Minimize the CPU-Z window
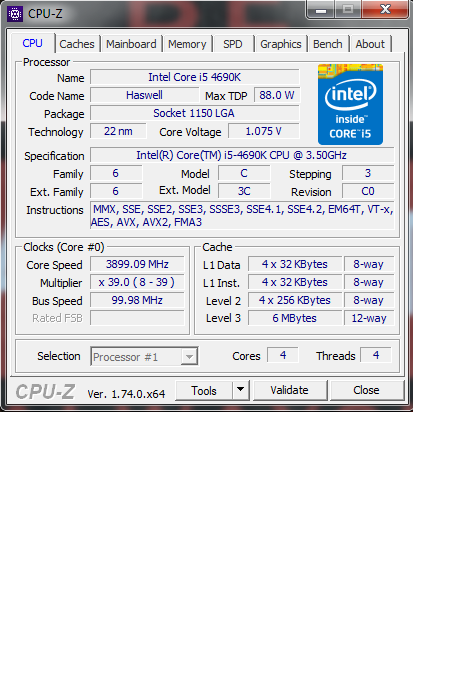Image resolution: width=474 pixels, height=674 pixels. click(x=321, y=9)
